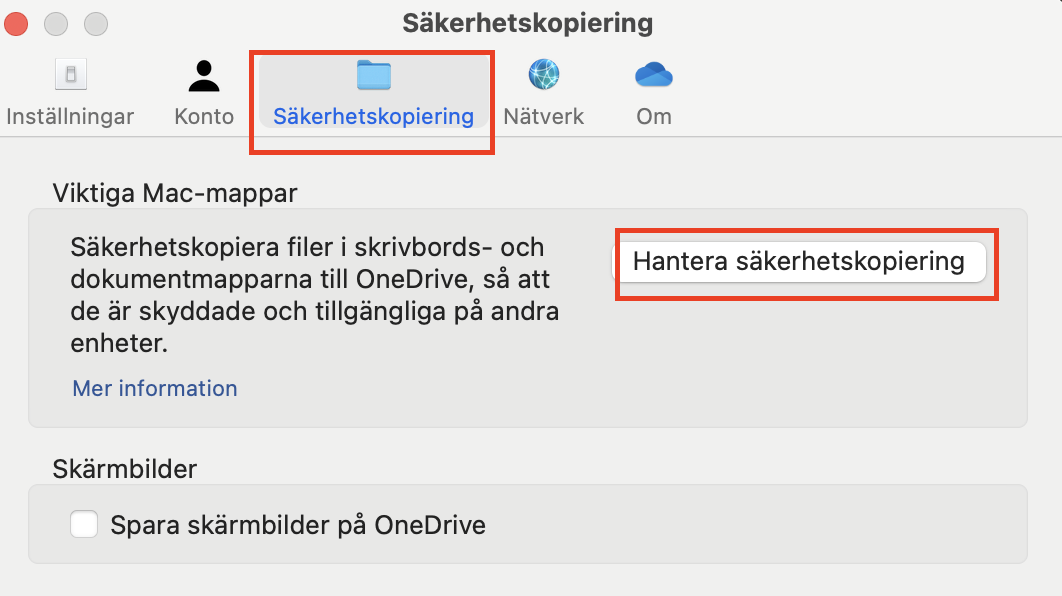
Task: Click the Nätverk globe icon
Action: coord(543,75)
